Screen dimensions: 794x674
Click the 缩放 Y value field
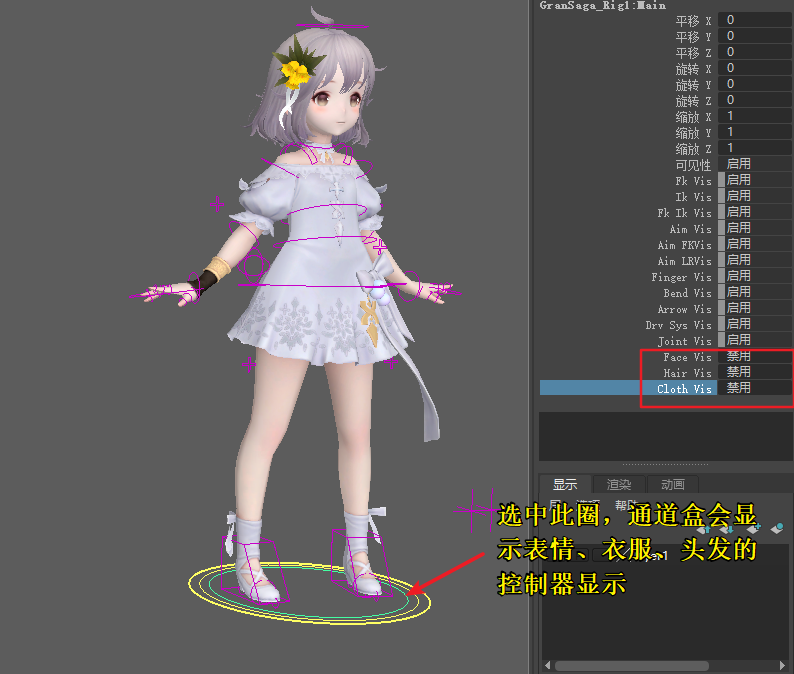coord(755,132)
